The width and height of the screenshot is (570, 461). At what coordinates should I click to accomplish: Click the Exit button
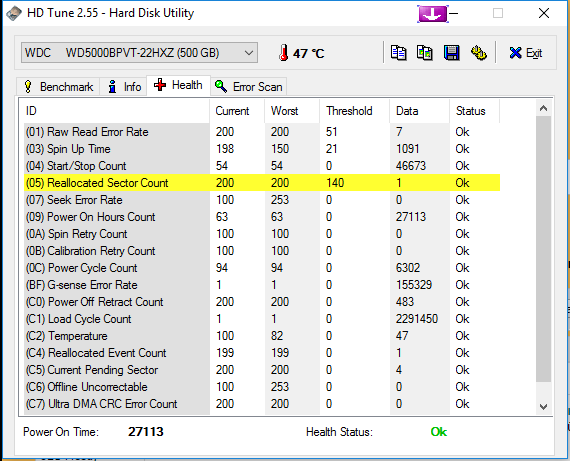(x=526, y=53)
